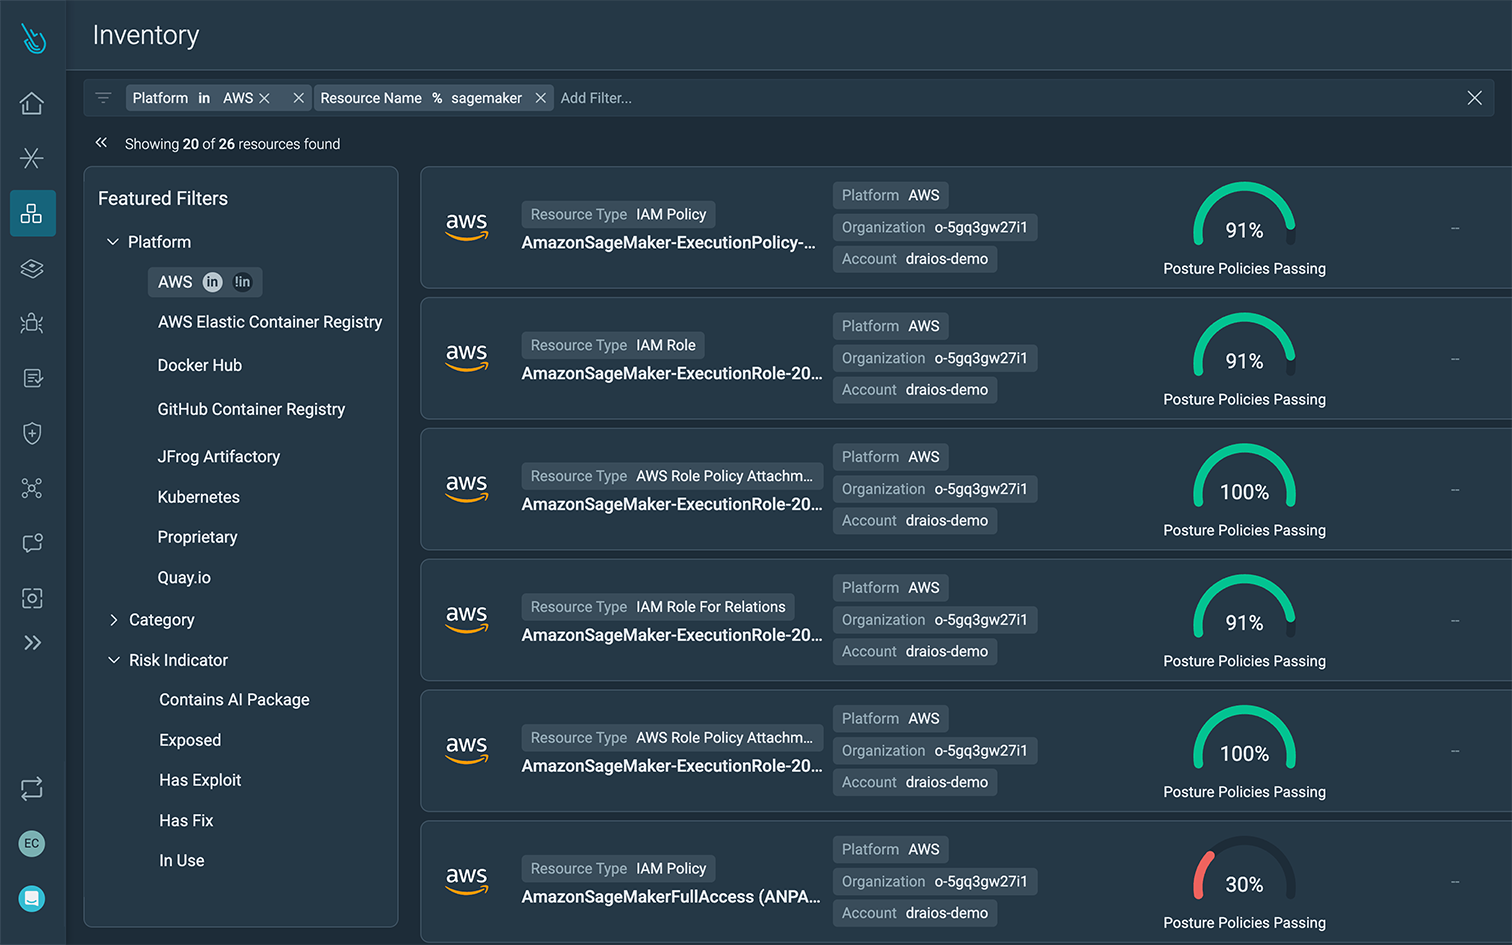Open the stacked layers sidebar icon
Viewport: 1512px width, 945px height.
[x=32, y=268]
